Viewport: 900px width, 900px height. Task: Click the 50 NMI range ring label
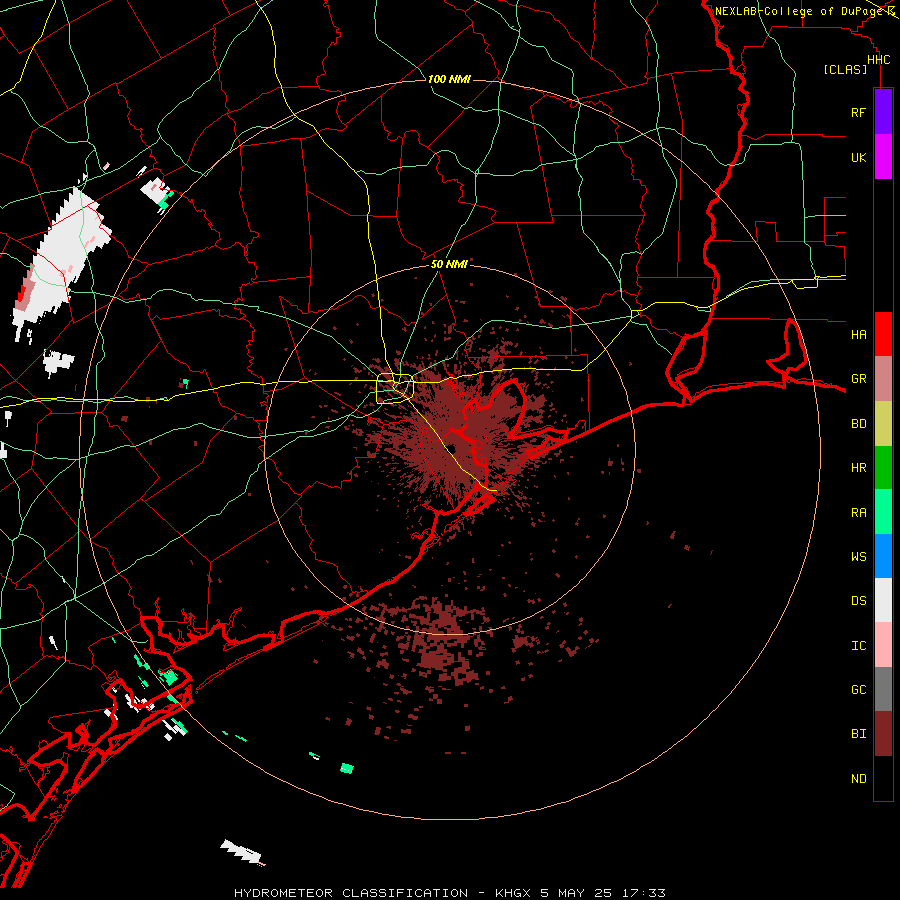coord(449,264)
